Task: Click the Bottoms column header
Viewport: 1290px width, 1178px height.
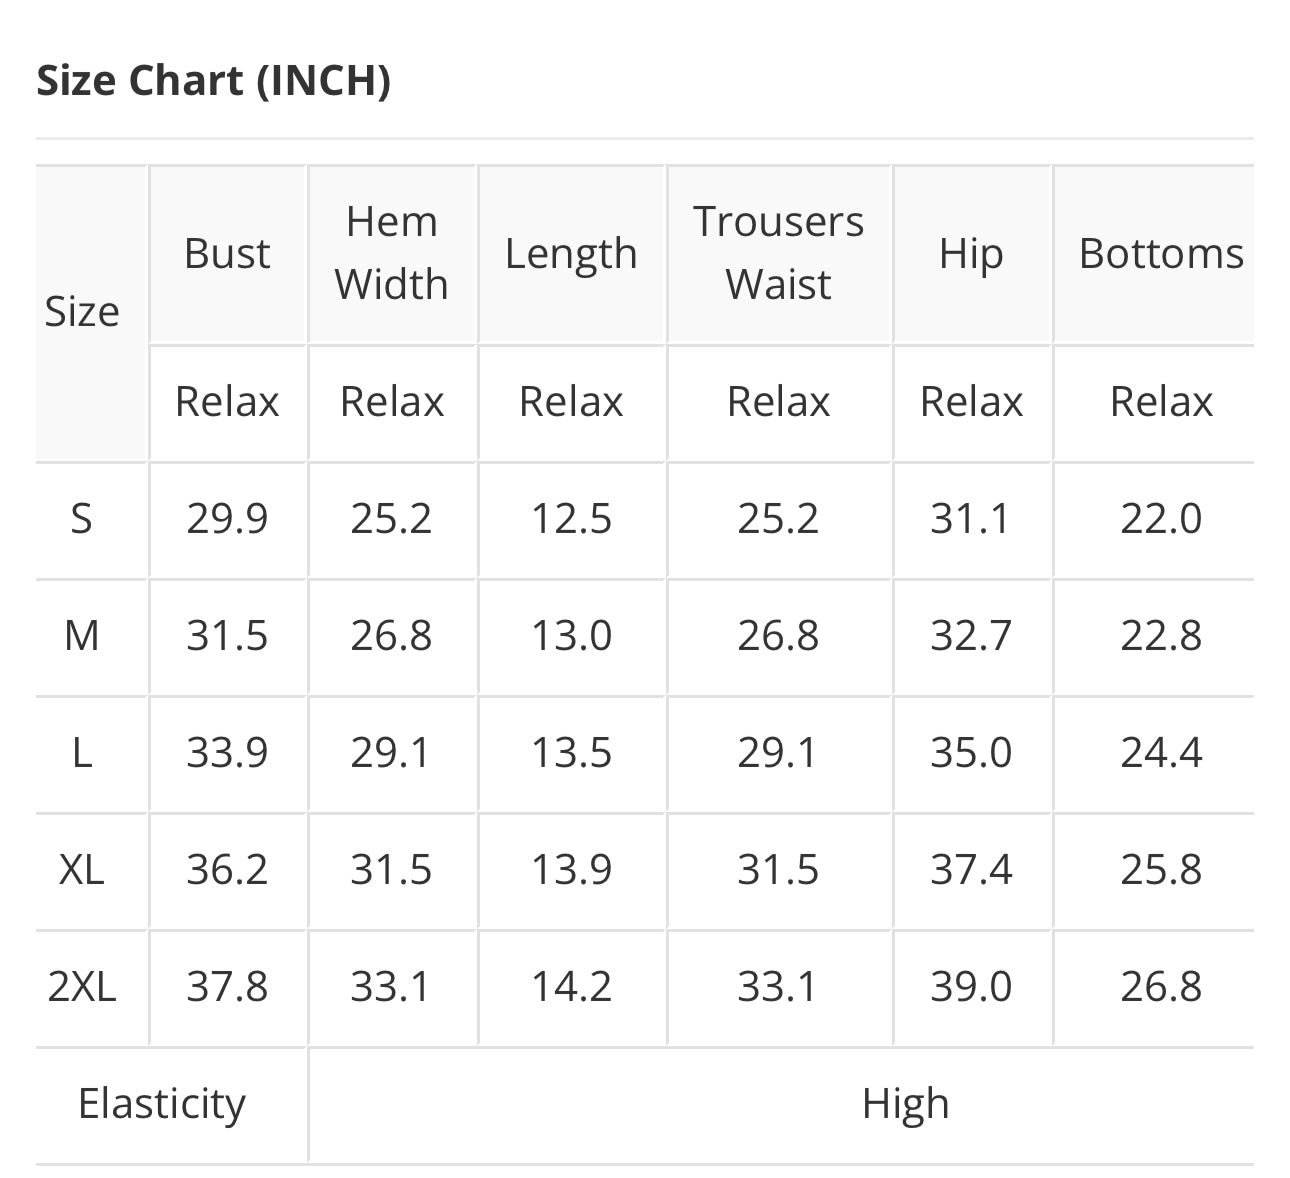Action: pyautogui.click(x=1161, y=254)
